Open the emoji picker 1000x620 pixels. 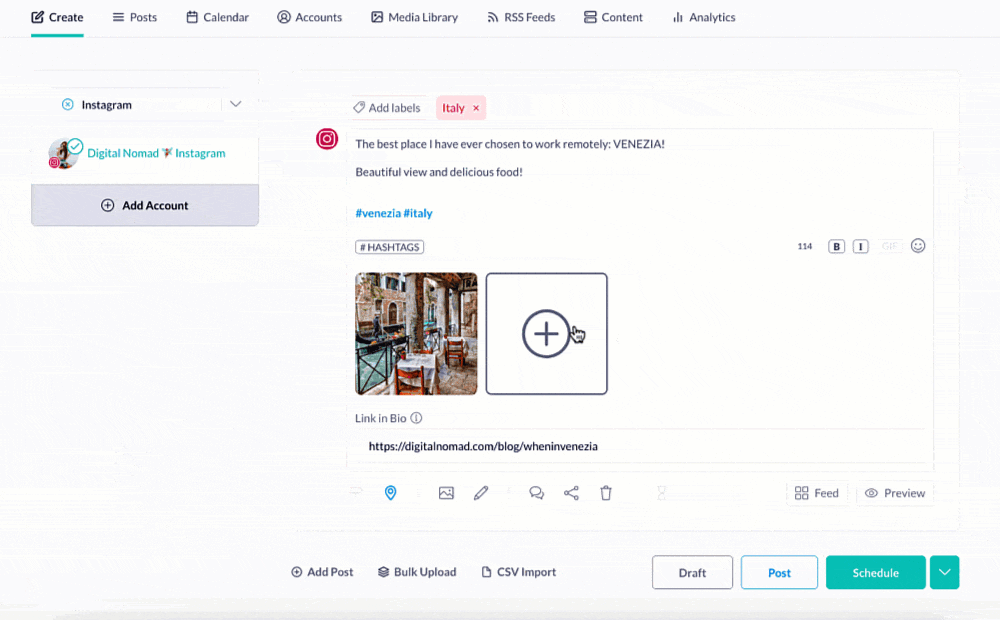[x=918, y=245]
